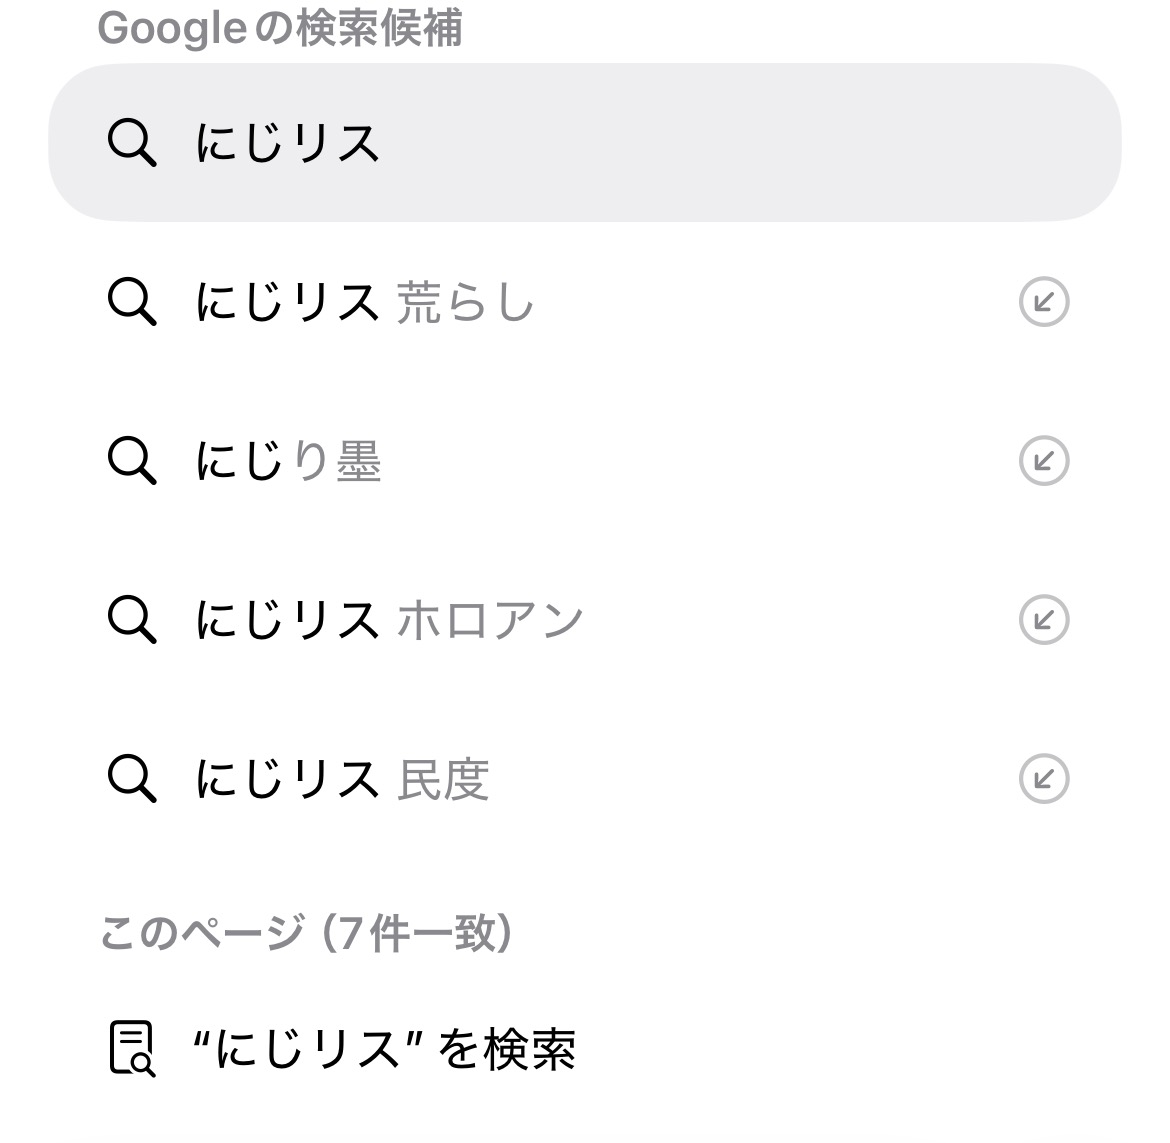Click search icon next to にじリス 民度
Viewport: 1170px width, 1143px height.
[132, 779]
